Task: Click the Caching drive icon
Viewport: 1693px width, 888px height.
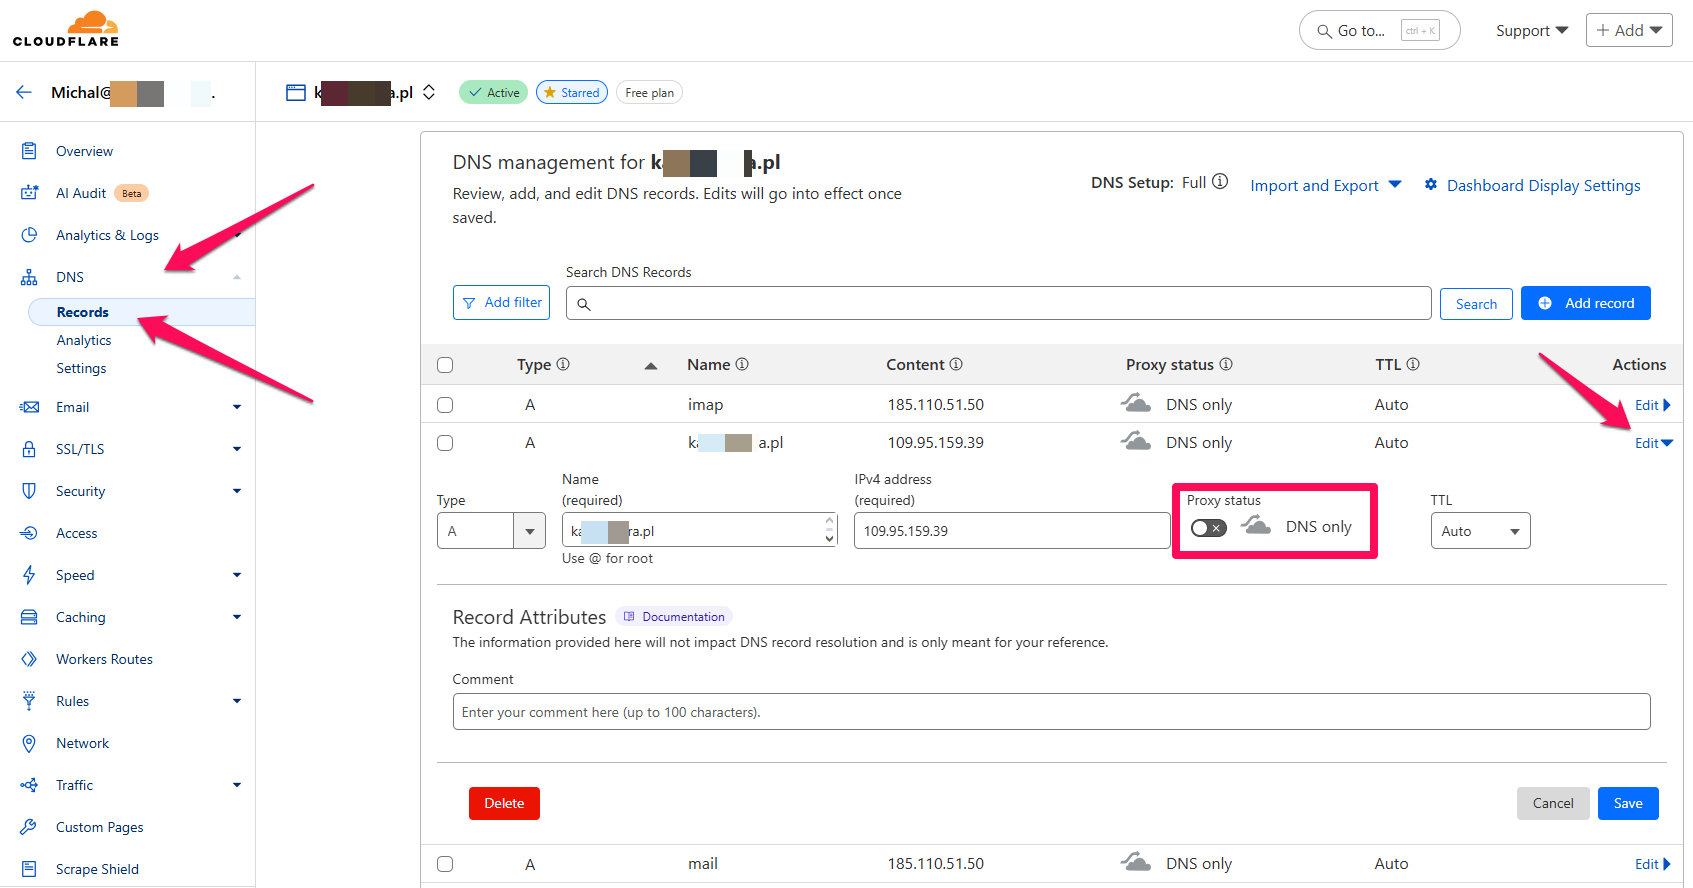Action: tap(29, 617)
